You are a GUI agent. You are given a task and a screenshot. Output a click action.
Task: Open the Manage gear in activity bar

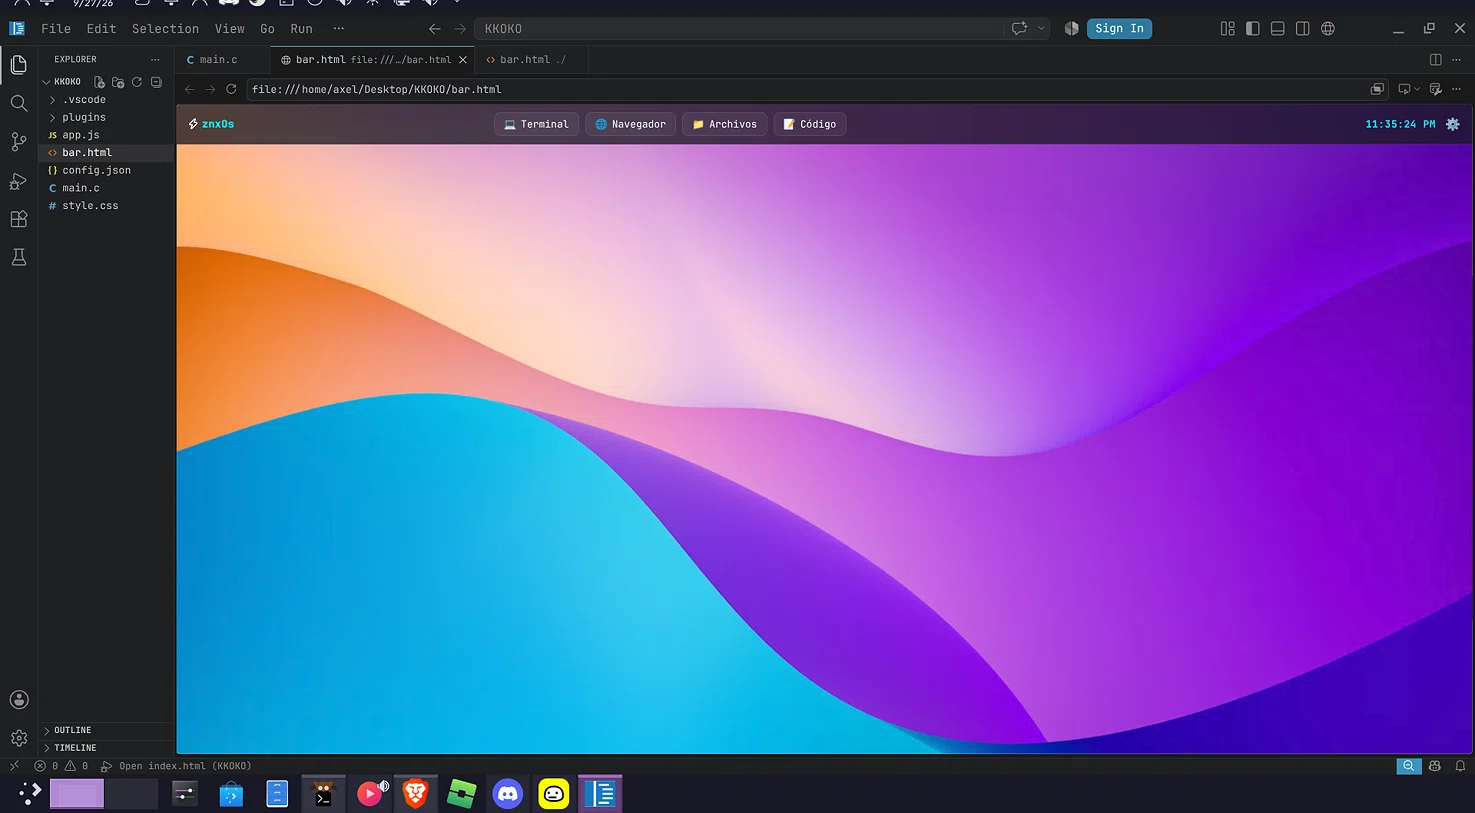[x=18, y=738]
